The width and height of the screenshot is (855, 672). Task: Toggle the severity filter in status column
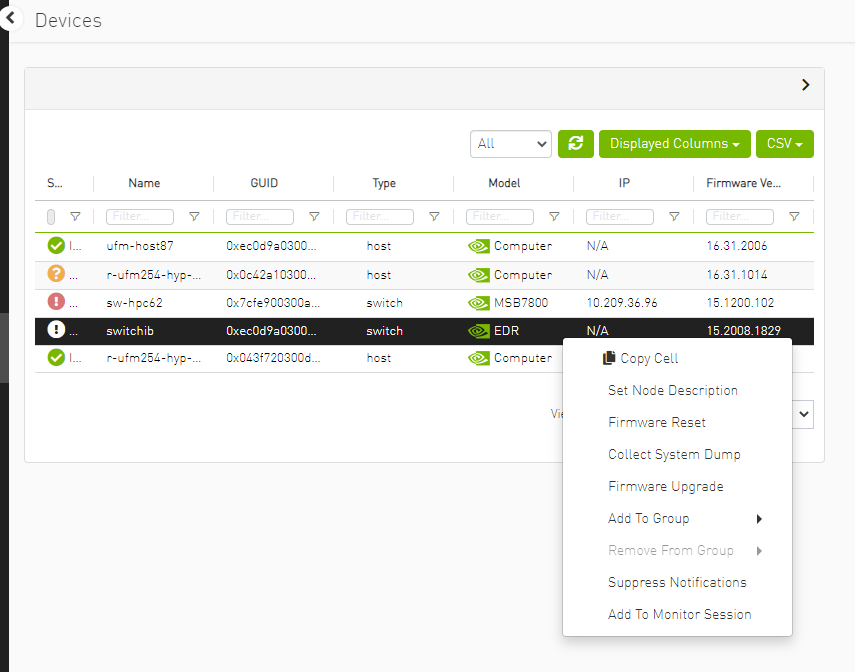[51, 217]
